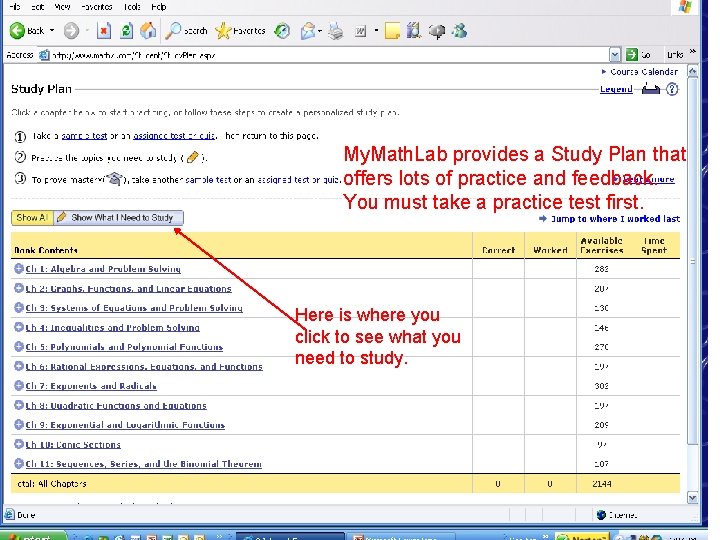Image resolution: width=720 pixels, height=540 pixels.
Task: Expand Ch 11: Sequences, Series plus icon
Action: [x=18, y=464]
